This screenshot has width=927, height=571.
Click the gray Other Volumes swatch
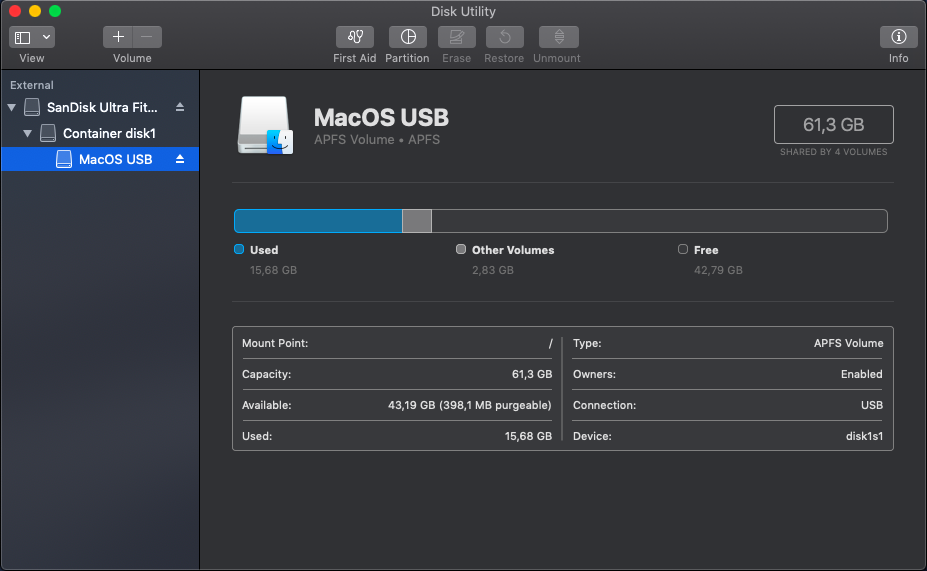click(x=461, y=250)
